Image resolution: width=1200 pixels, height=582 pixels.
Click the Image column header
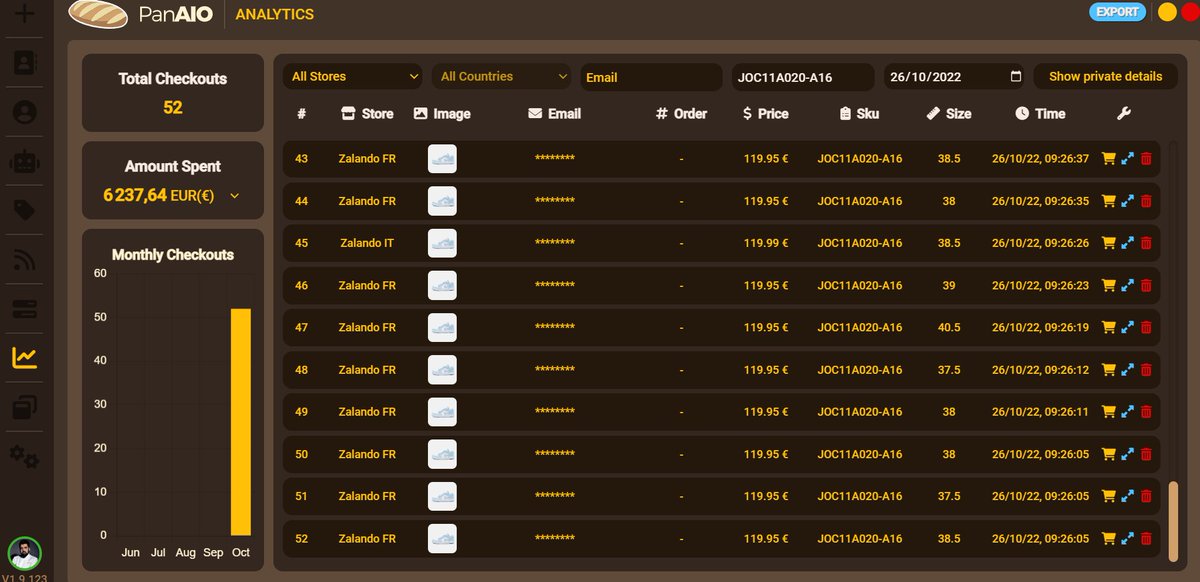442,114
